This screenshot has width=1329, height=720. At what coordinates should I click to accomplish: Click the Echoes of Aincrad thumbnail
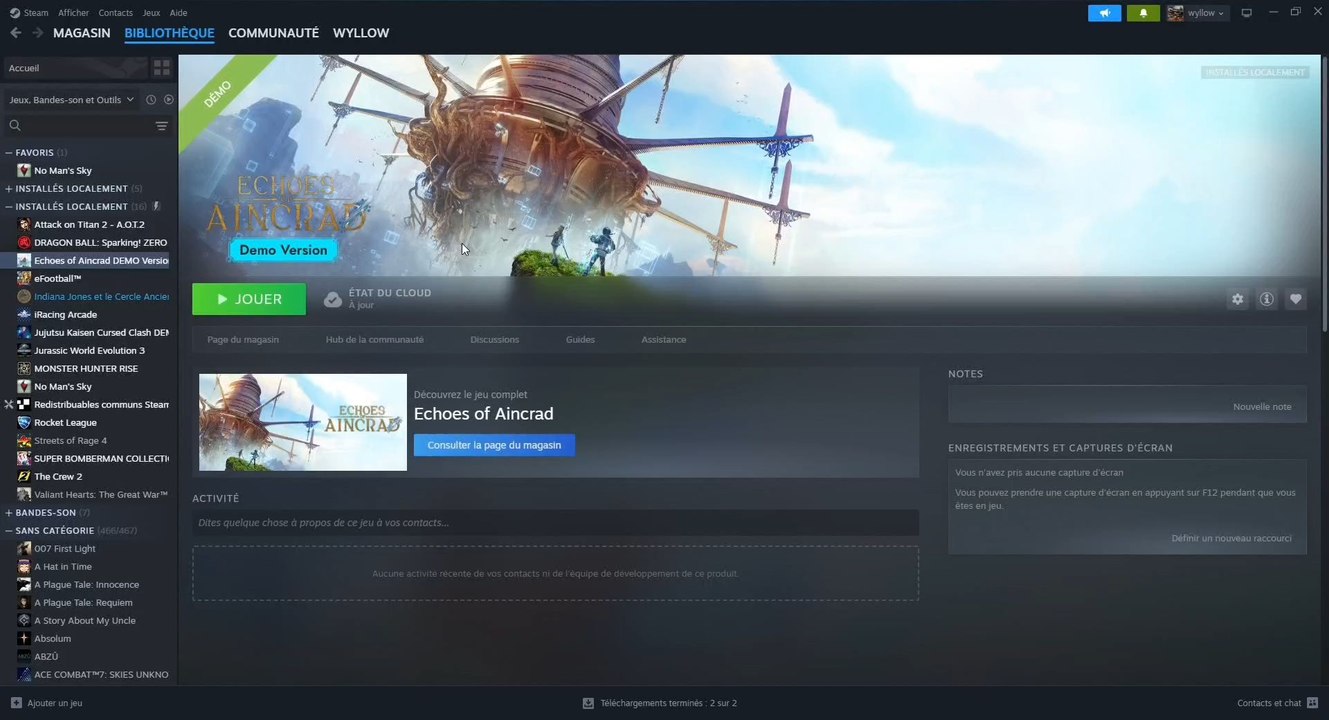303,422
